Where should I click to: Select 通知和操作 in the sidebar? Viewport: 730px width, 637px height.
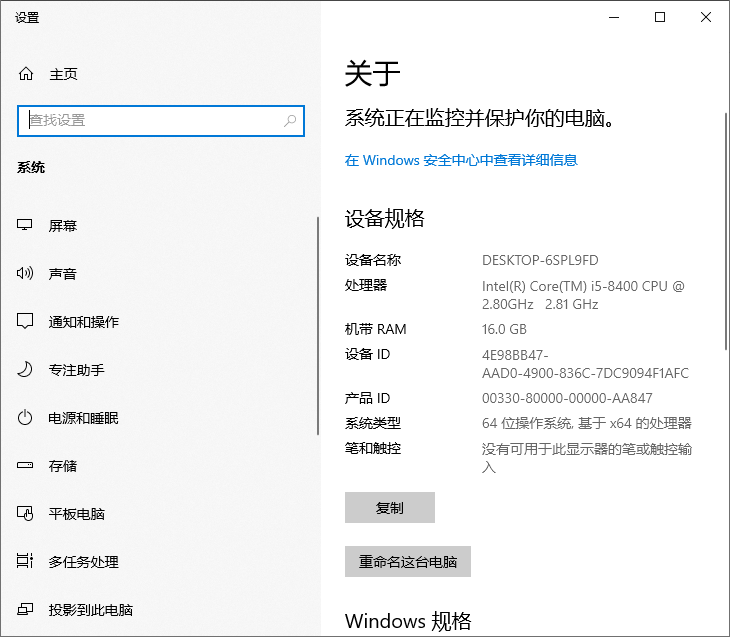tap(159, 321)
